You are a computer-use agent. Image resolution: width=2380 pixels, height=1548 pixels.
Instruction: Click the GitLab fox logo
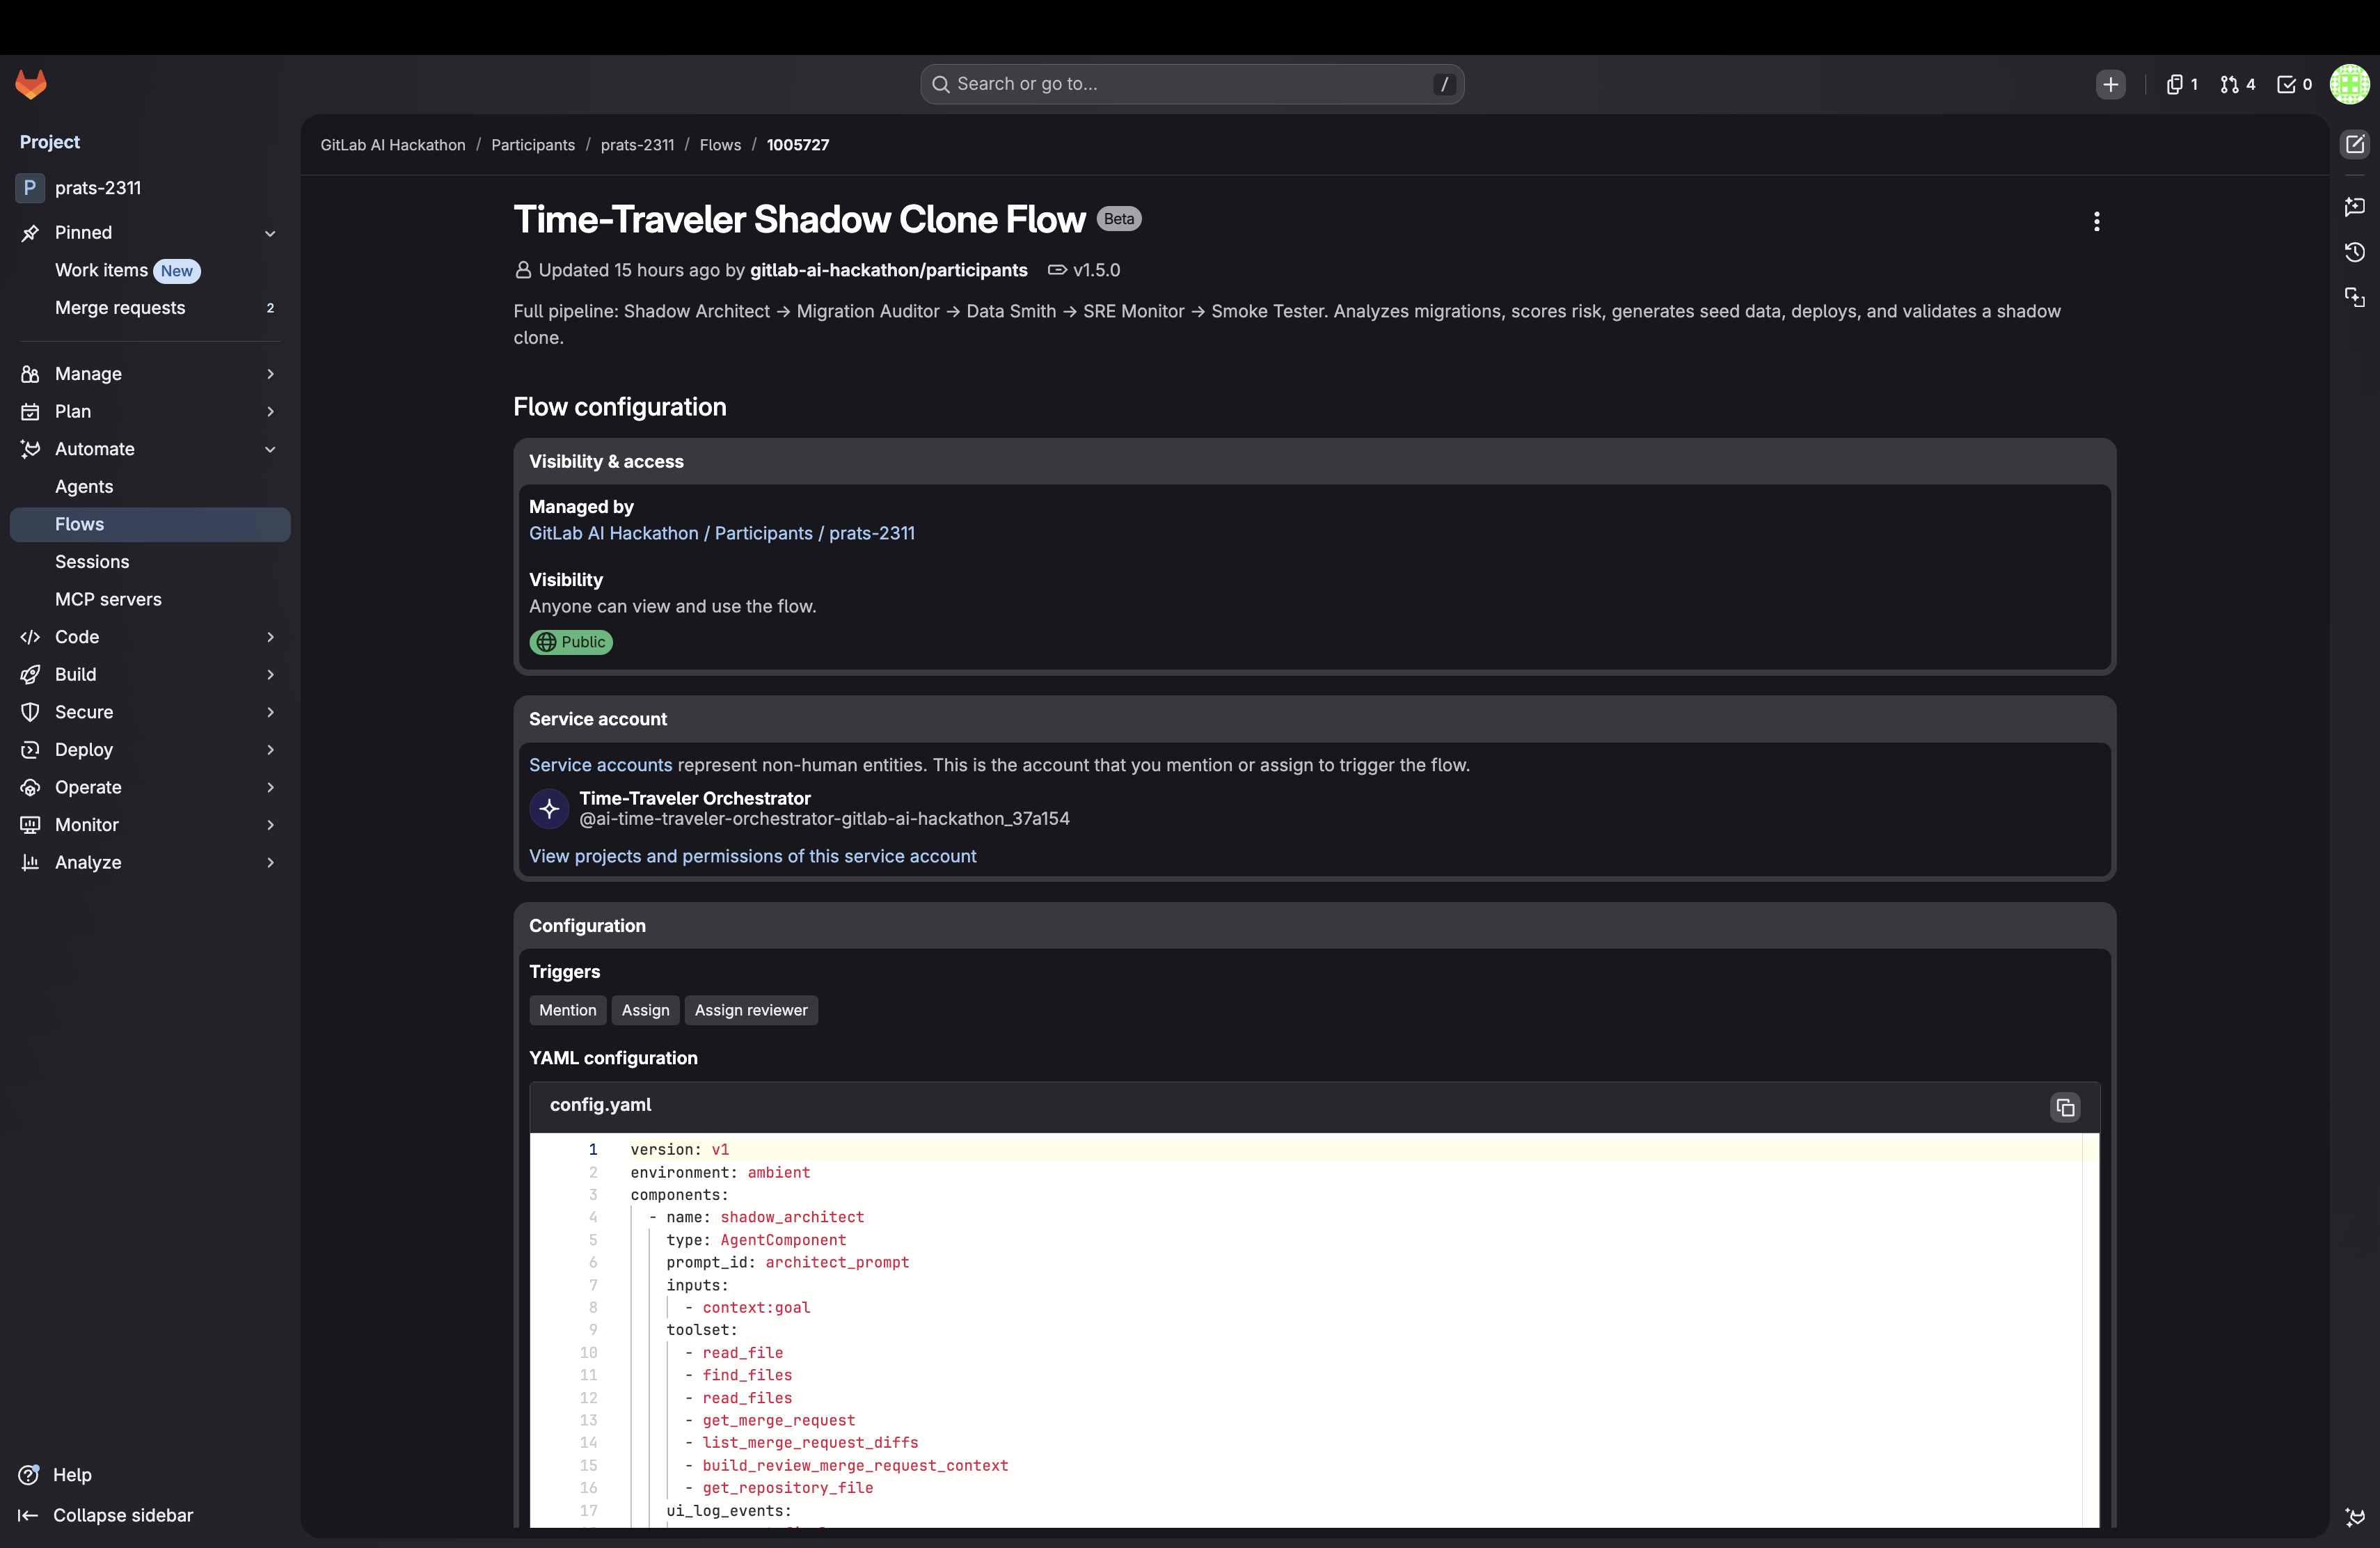[31, 84]
